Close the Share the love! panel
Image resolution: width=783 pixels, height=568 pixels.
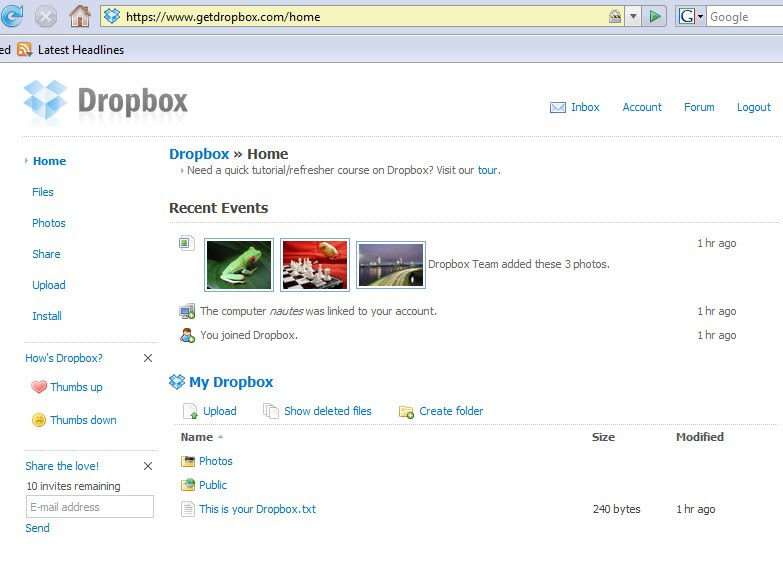pos(148,466)
